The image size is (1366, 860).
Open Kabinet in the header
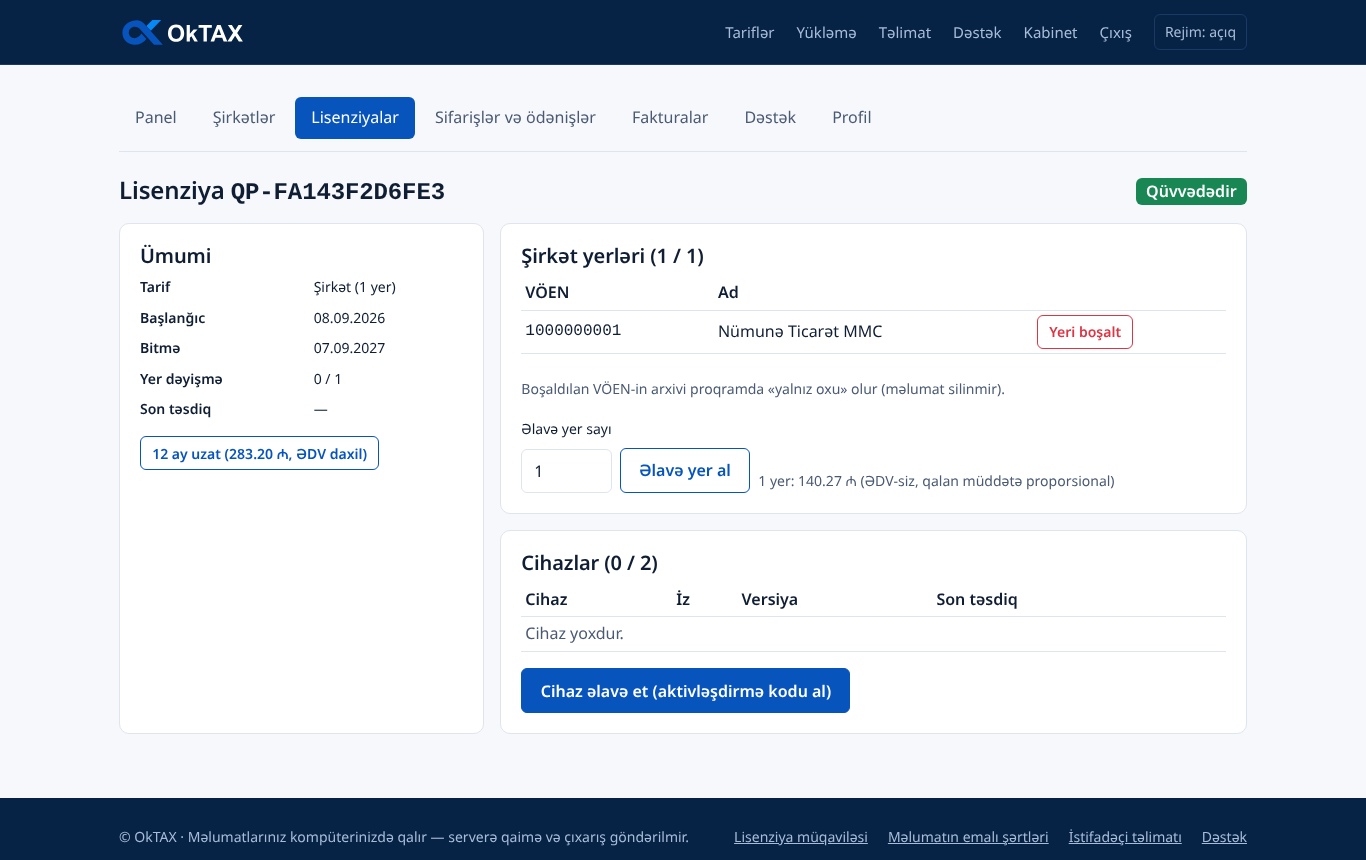tap(1050, 33)
